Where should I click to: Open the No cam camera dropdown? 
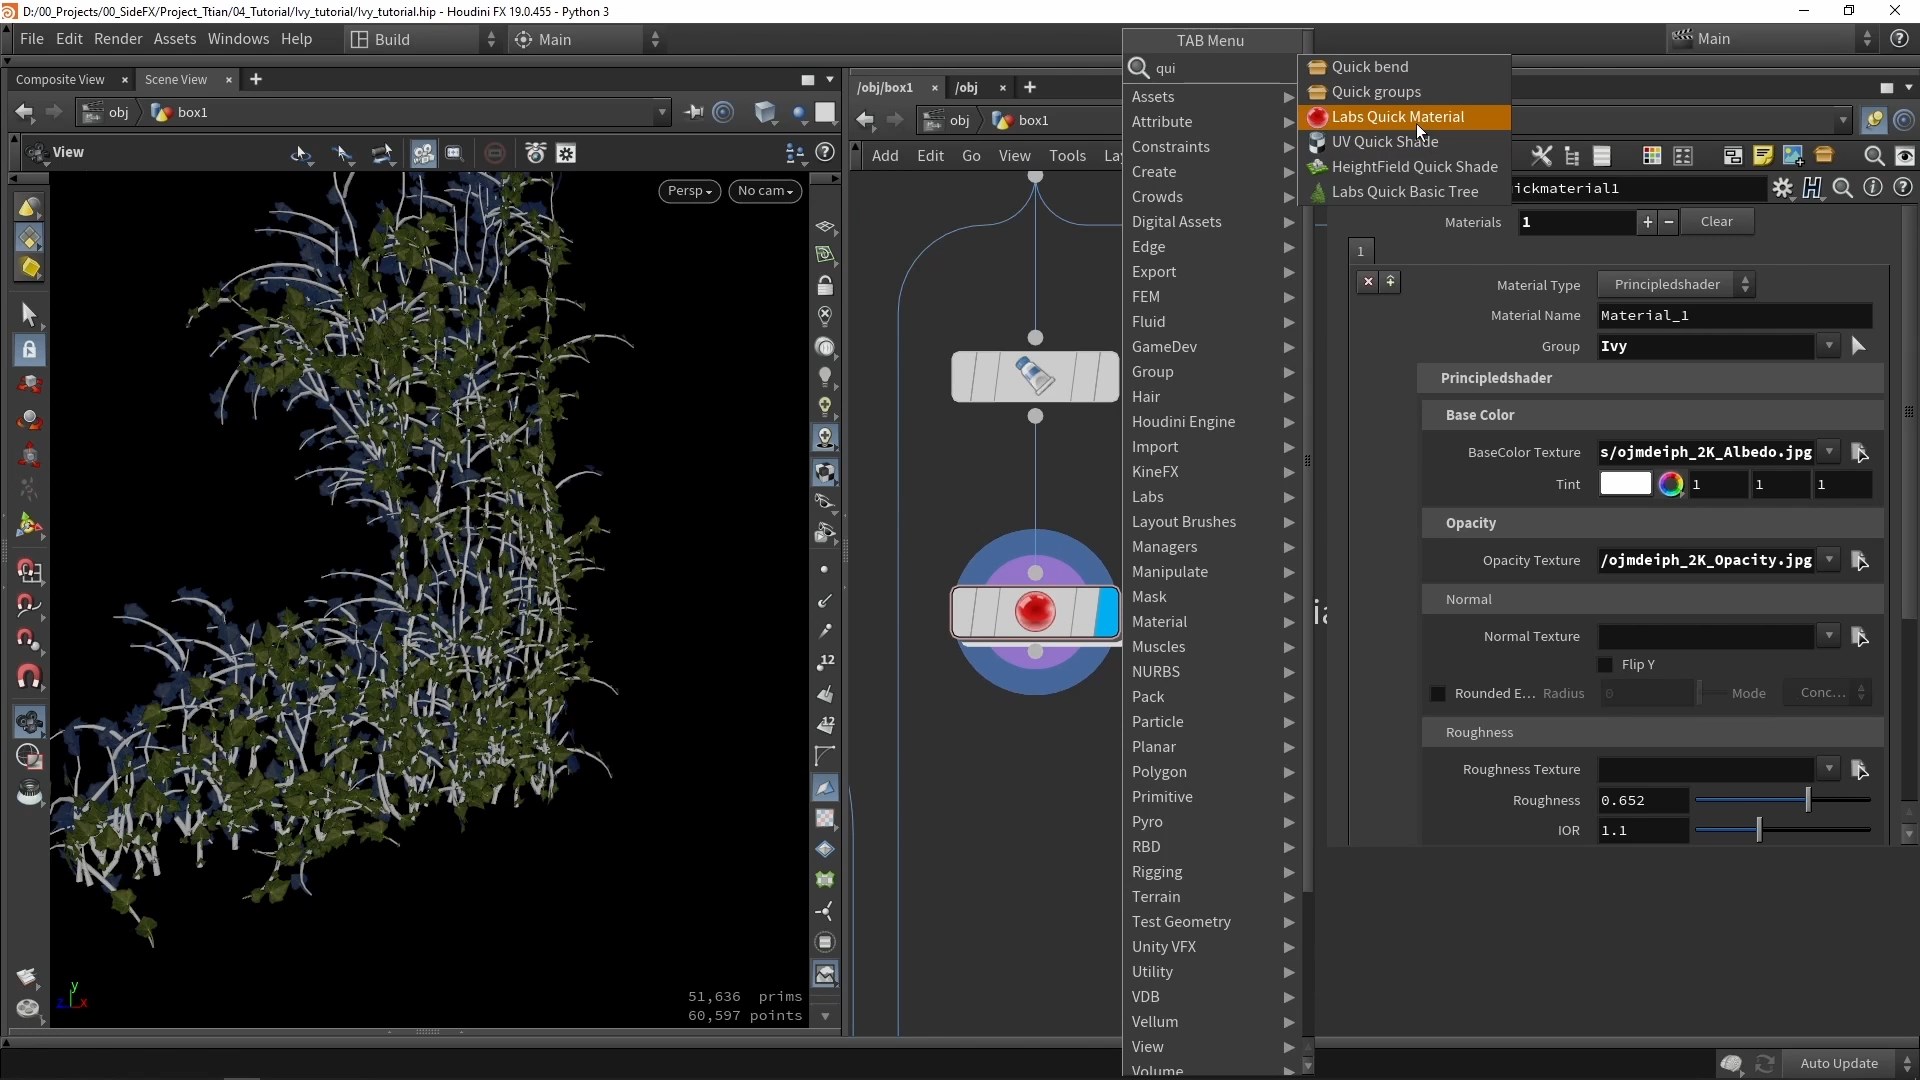[765, 191]
